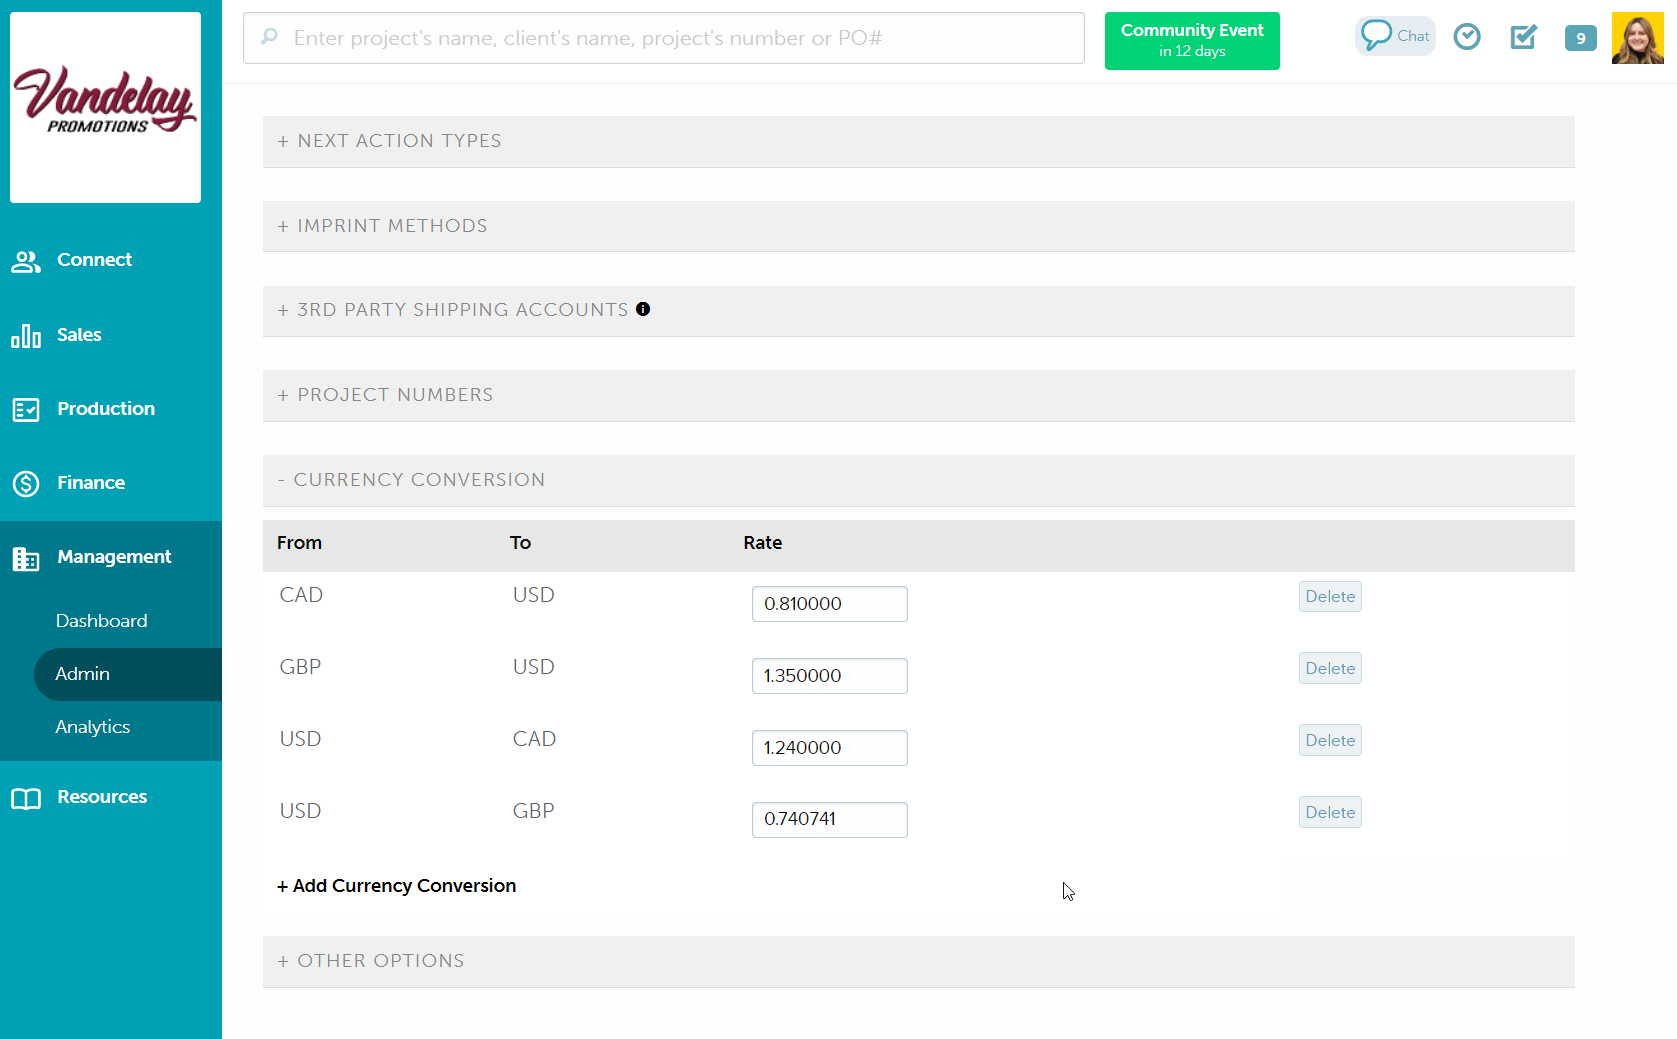Click Add Currency Conversion
The height and width of the screenshot is (1039, 1677).
click(396, 885)
